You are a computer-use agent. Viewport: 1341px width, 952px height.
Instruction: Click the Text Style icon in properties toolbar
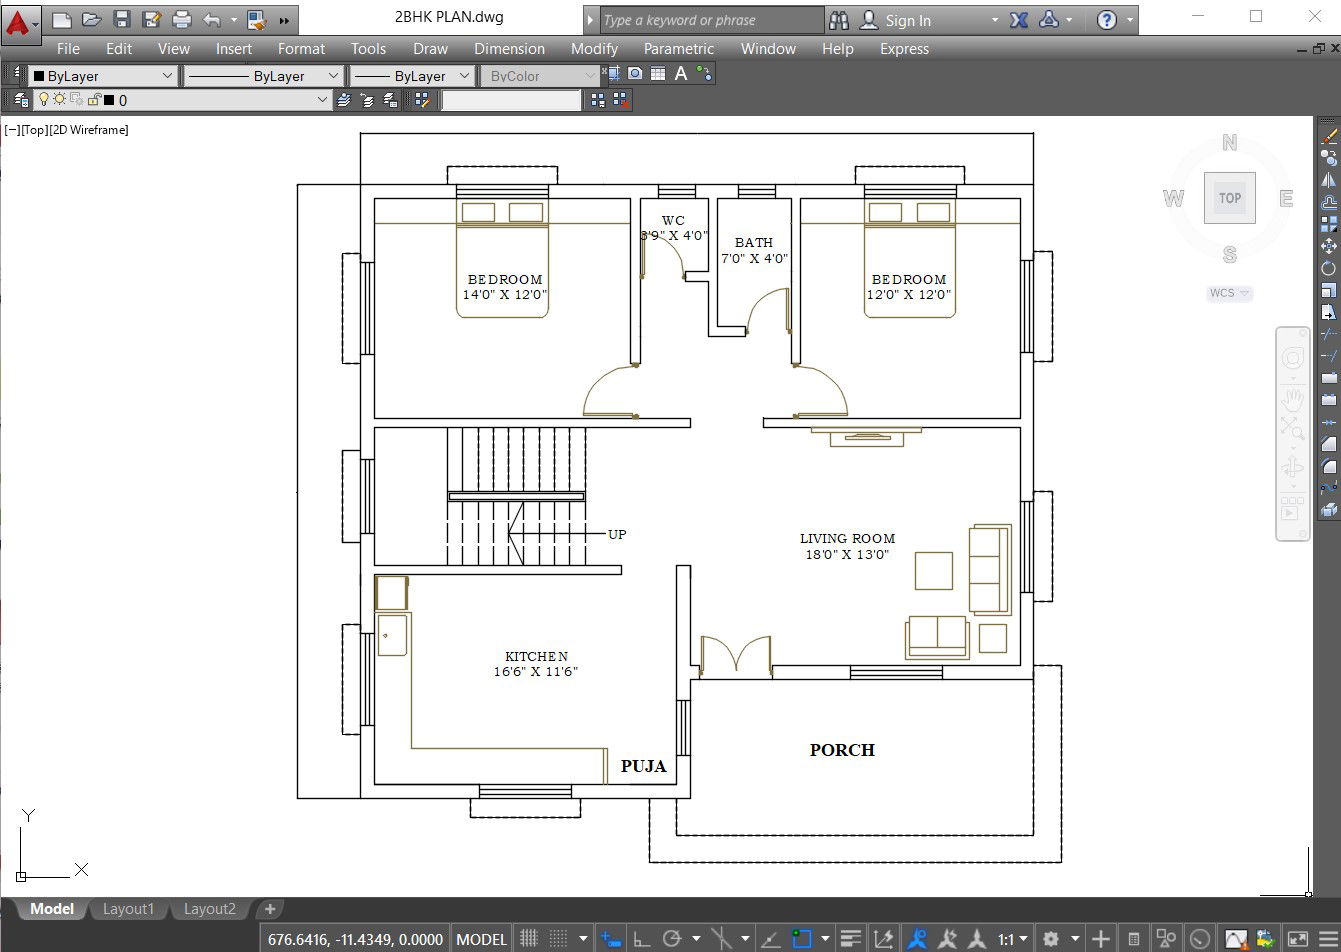(681, 74)
